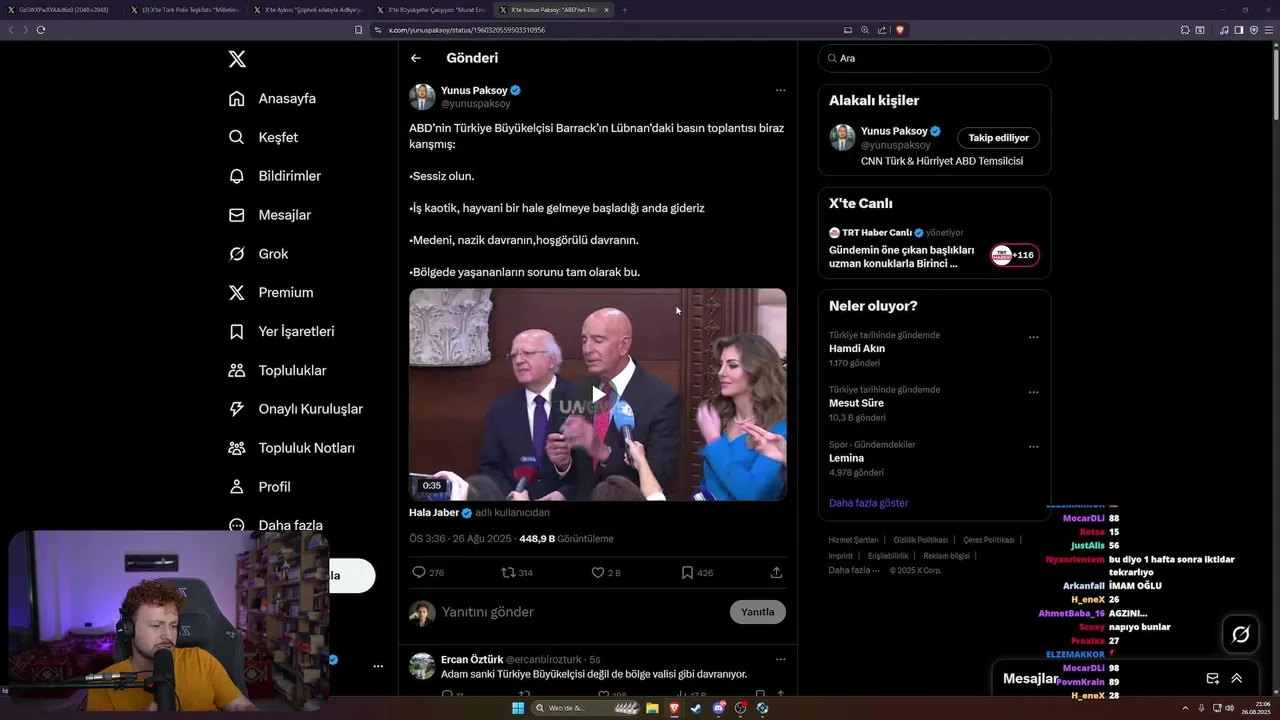Open a new browser tab with plus
Screen dimensions: 1280x720
(625, 10)
